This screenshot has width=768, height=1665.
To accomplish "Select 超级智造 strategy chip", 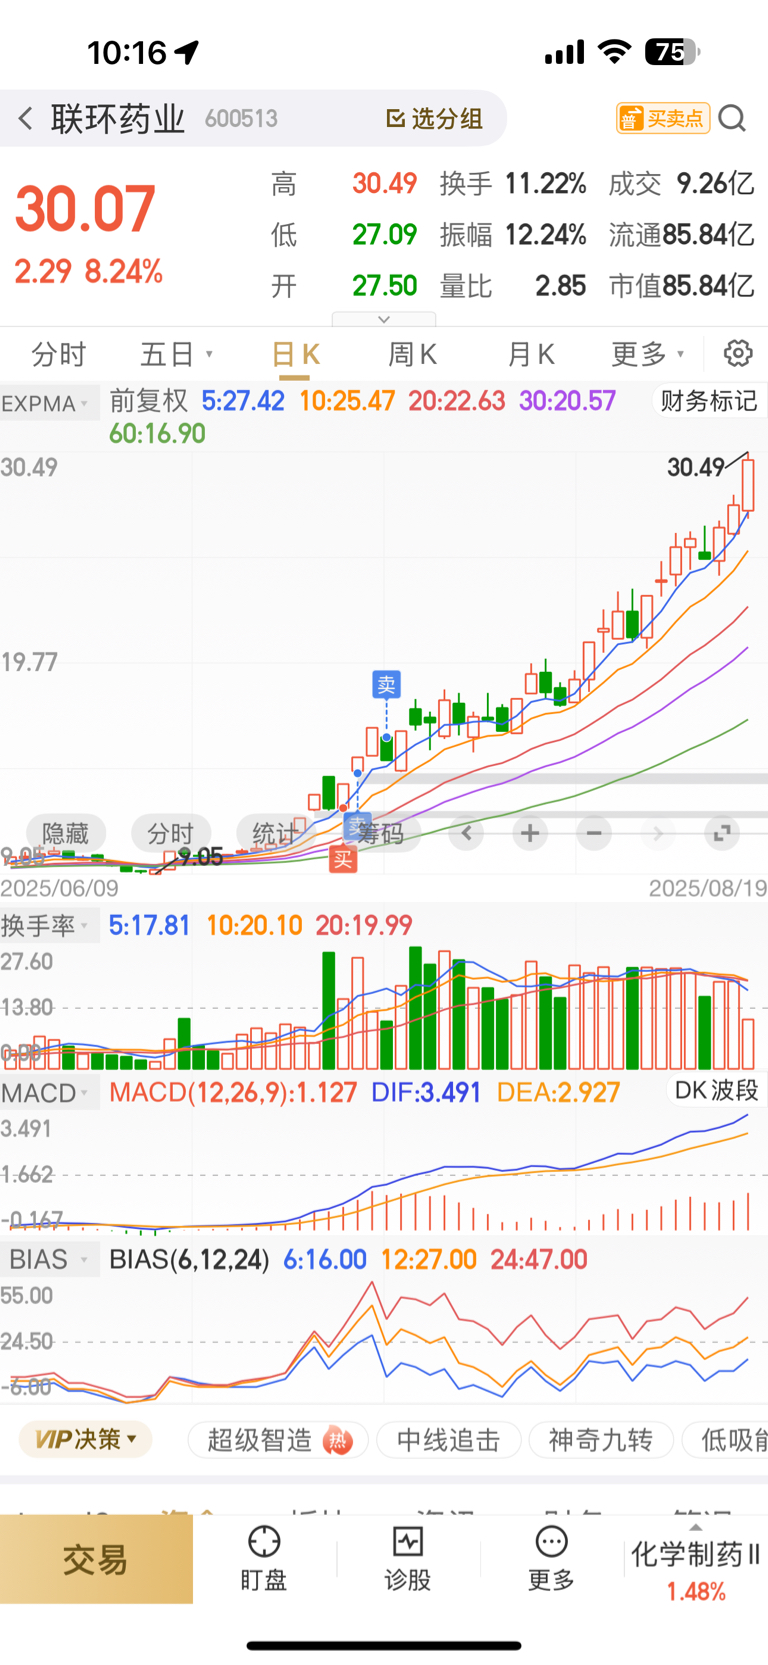I will tap(278, 1440).
